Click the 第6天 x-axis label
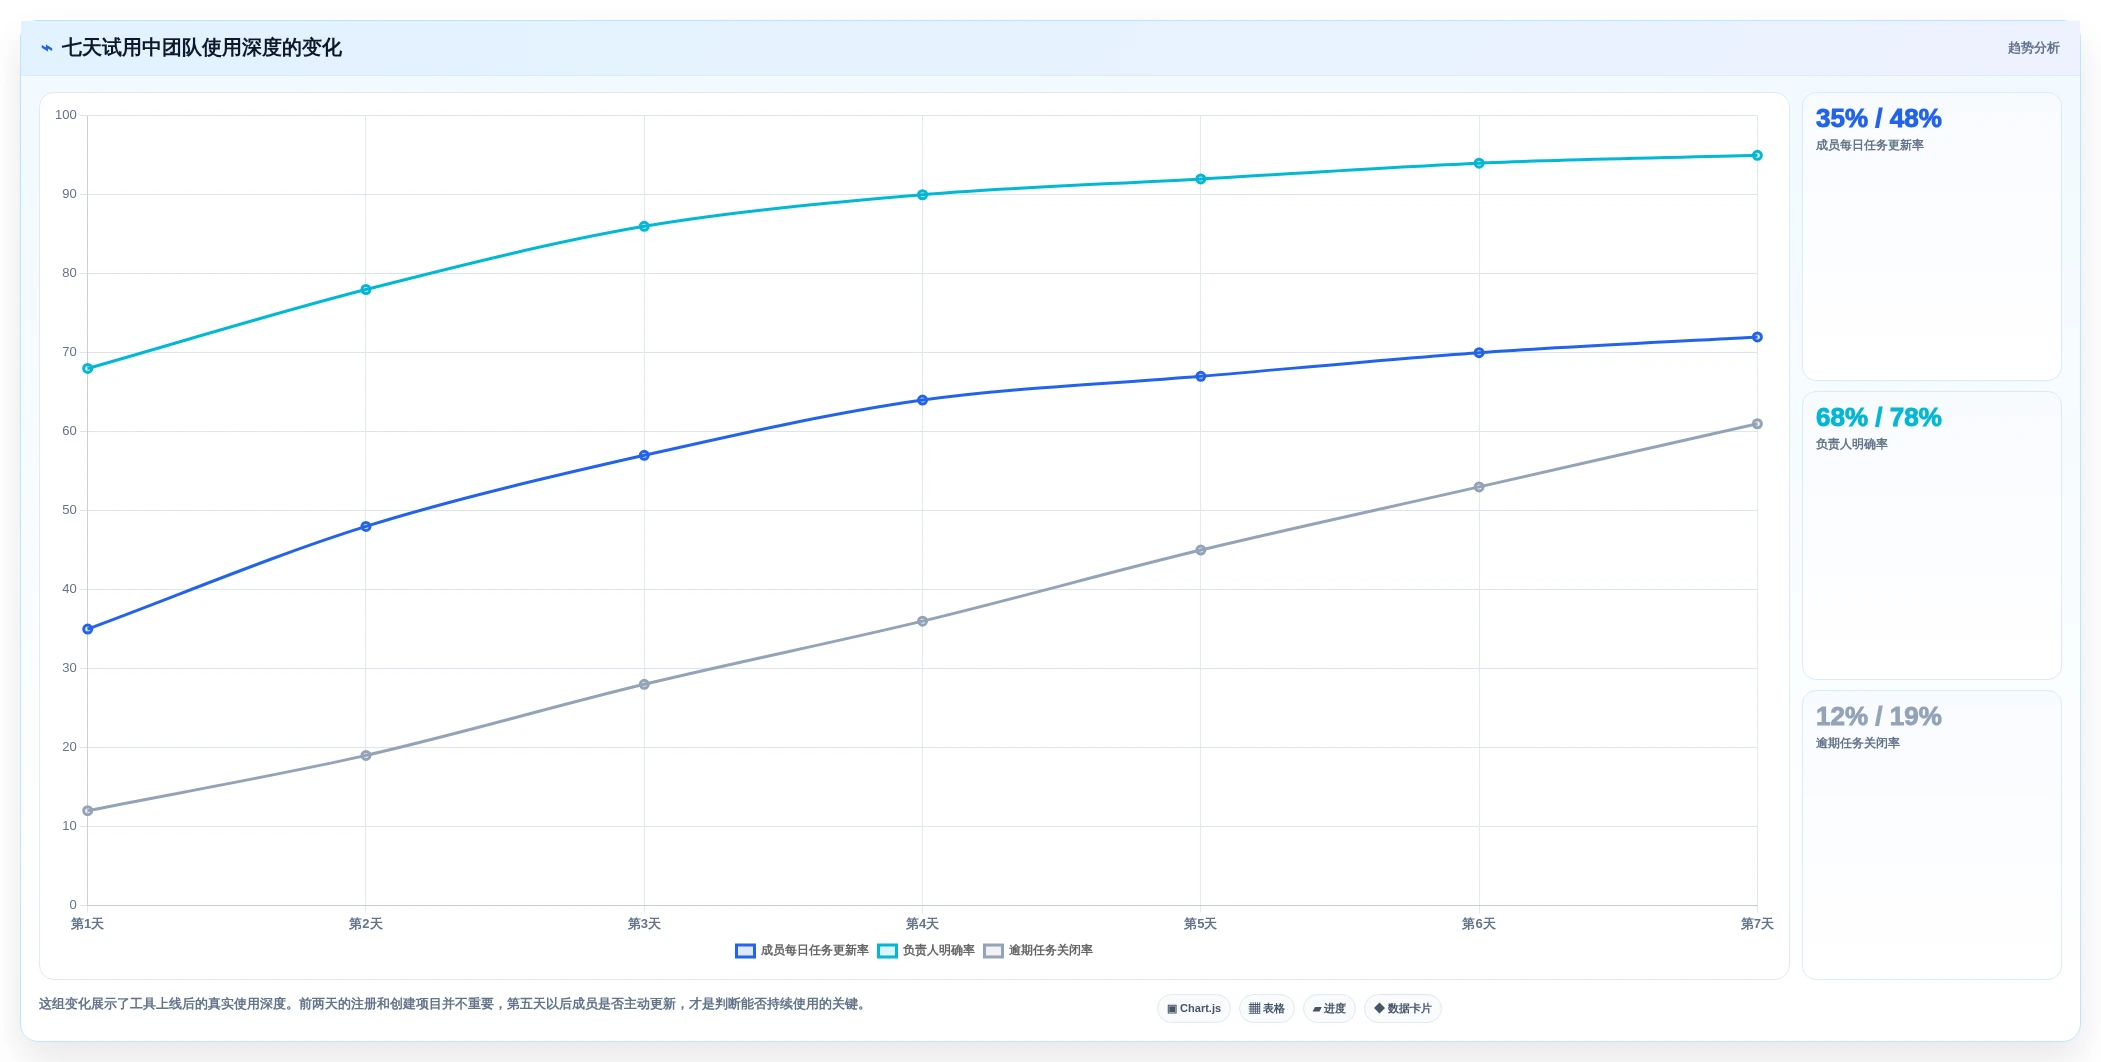The width and height of the screenshot is (2101, 1062). pos(1479,924)
